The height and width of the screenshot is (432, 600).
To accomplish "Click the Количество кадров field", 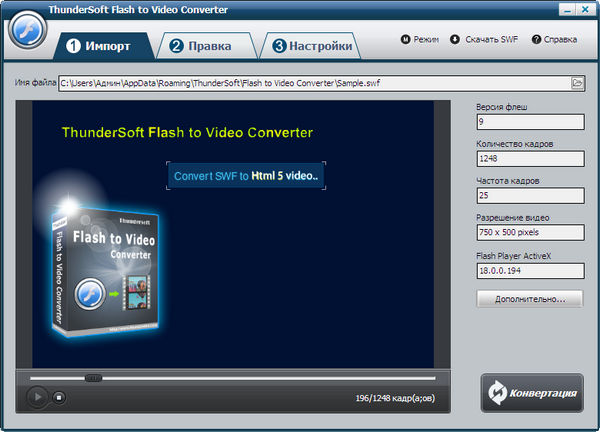I will click(x=530, y=159).
